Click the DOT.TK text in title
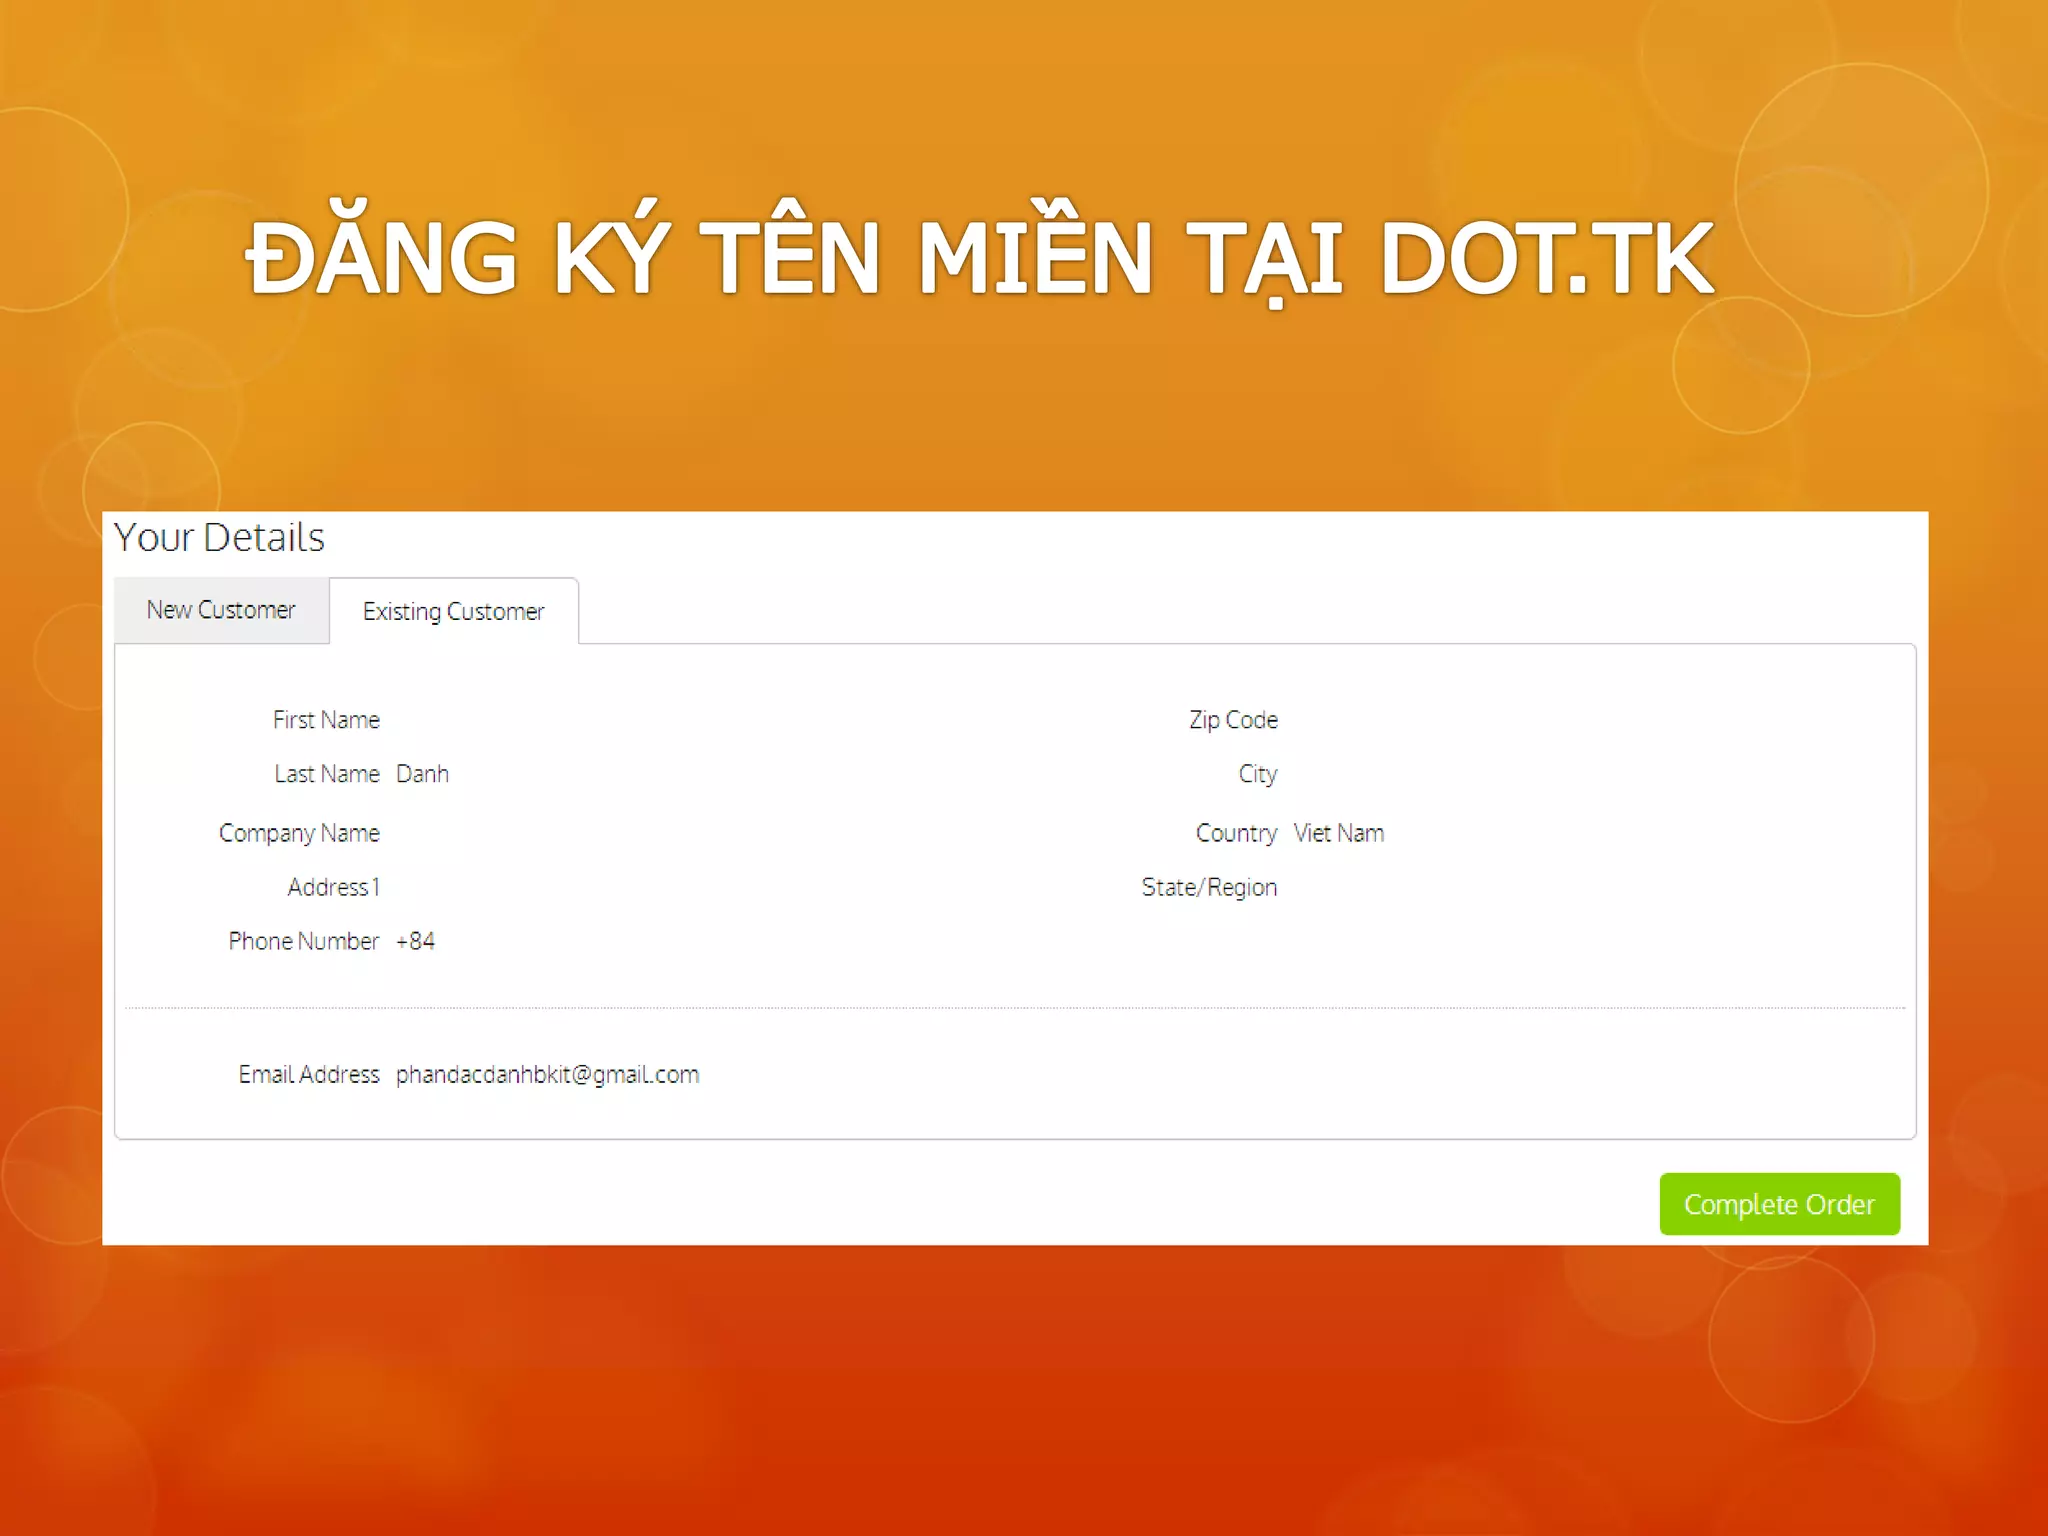The image size is (2048, 1536). click(1546, 258)
